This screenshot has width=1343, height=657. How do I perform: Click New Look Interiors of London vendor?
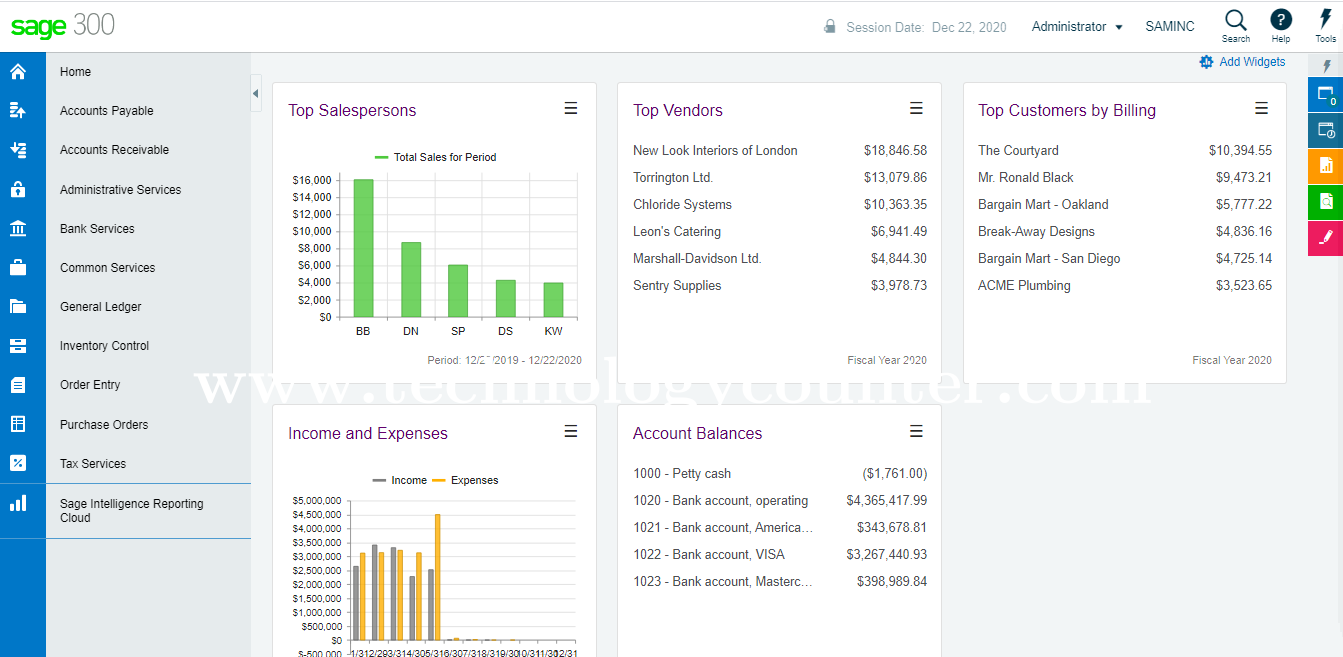coord(715,151)
